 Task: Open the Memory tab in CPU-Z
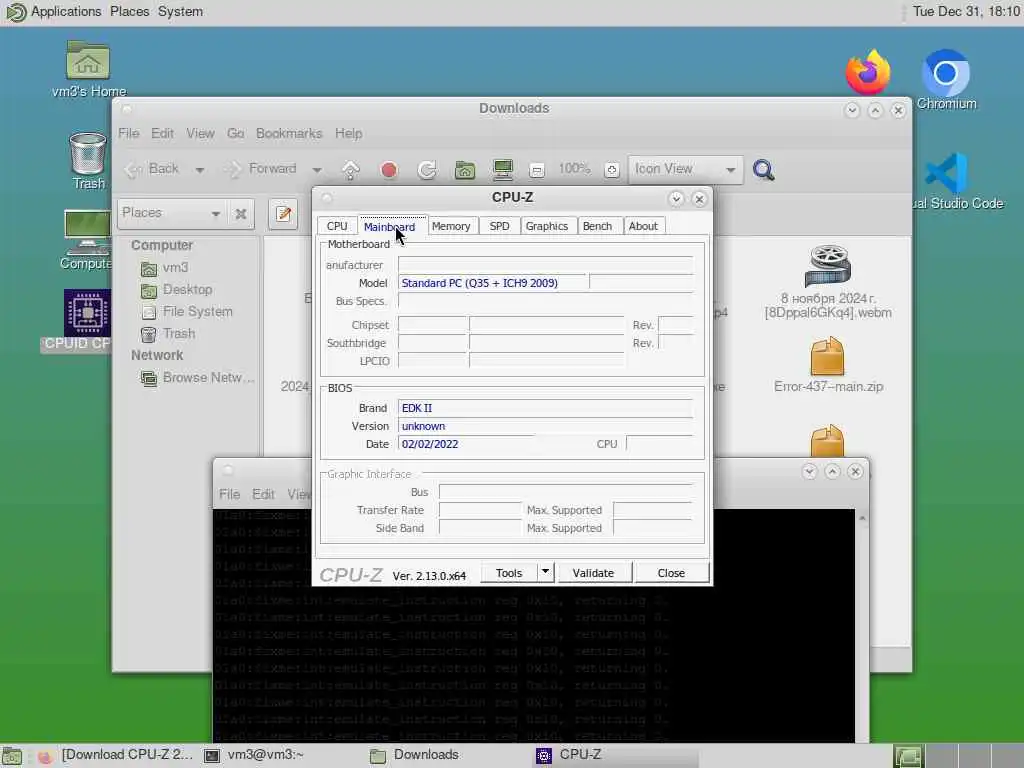(x=451, y=226)
